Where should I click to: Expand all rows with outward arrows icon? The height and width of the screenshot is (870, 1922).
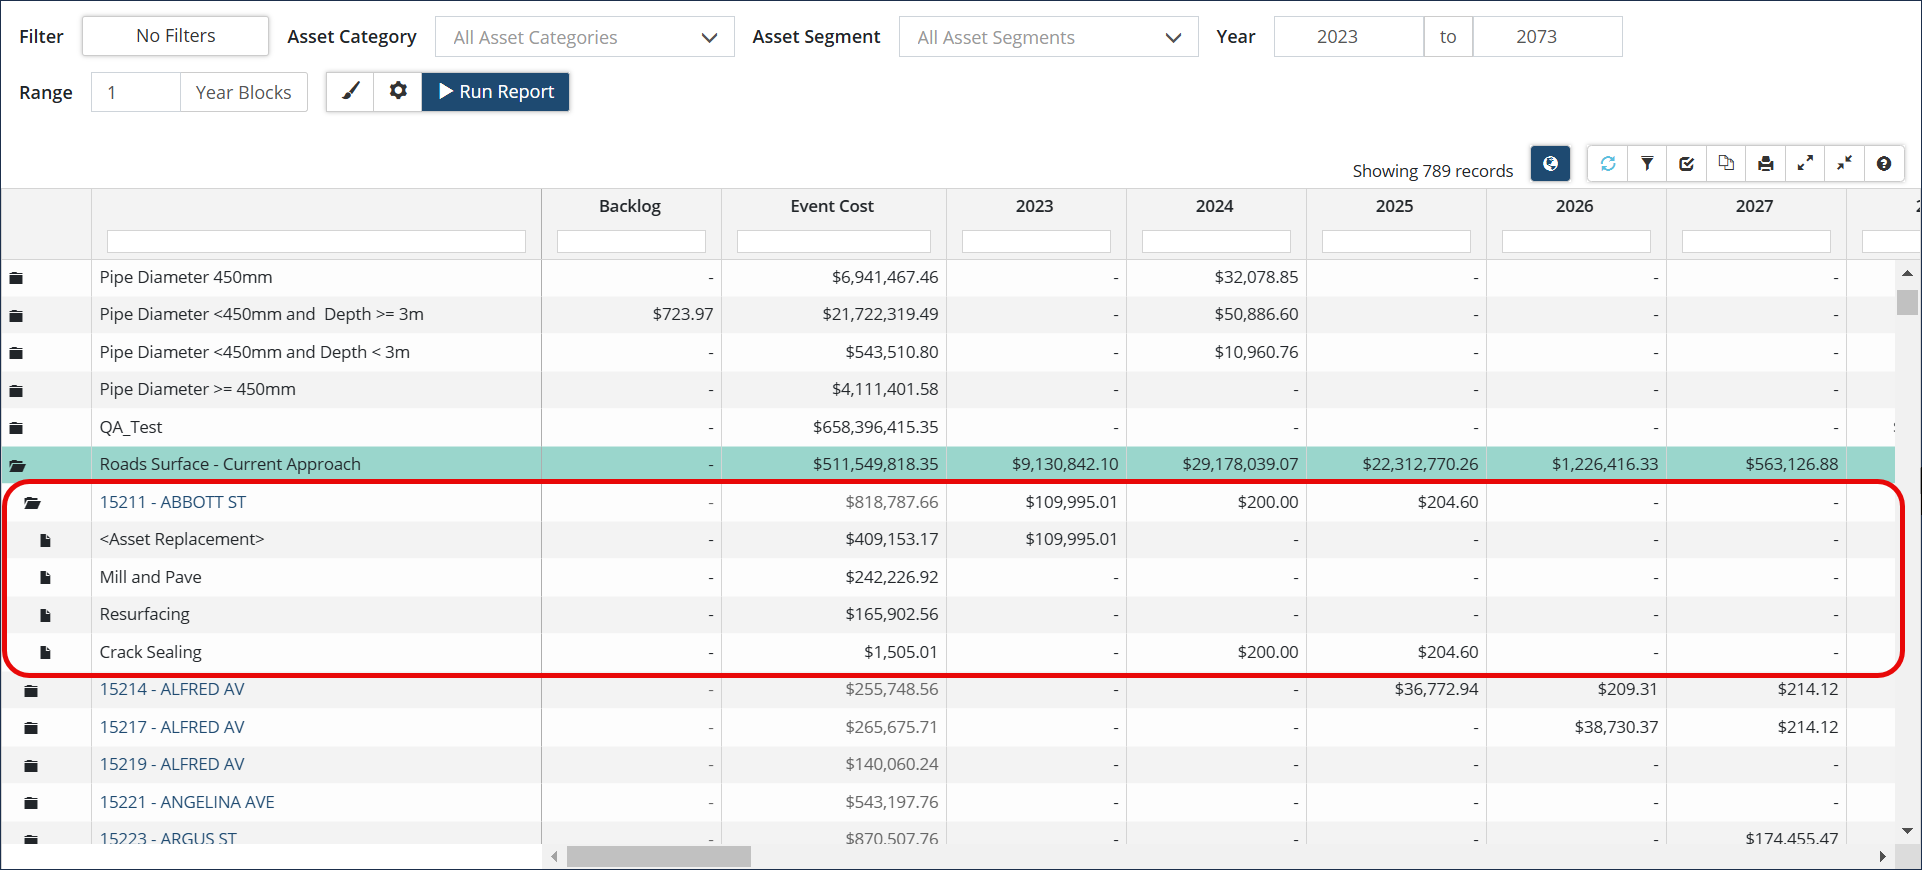coord(1805,164)
